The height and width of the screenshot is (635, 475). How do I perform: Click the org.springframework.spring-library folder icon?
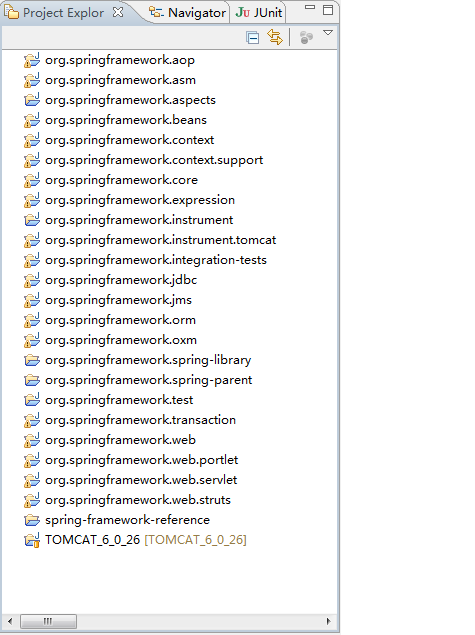[32, 360]
